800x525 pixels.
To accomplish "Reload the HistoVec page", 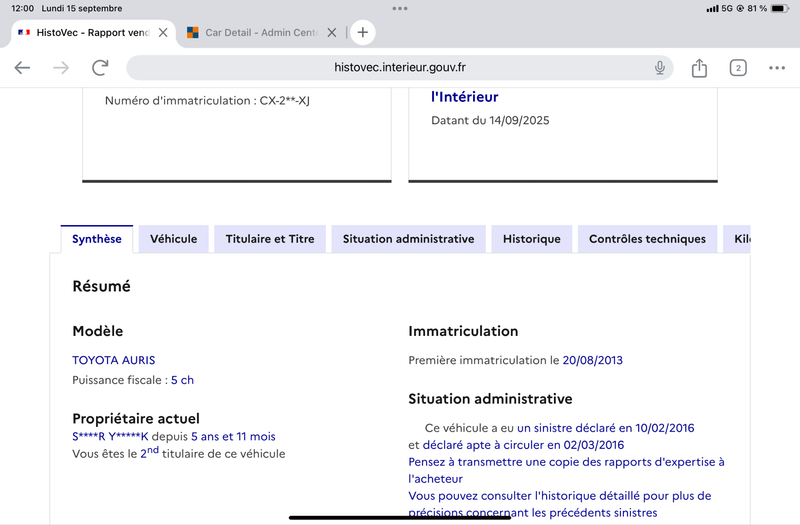I will click(100, 68).
